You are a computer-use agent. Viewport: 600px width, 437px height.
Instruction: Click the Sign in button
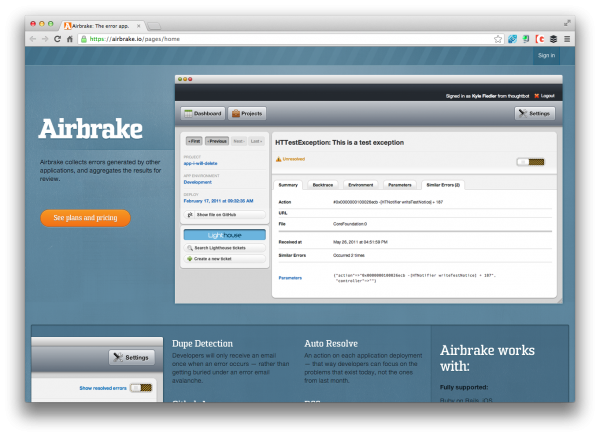tap(546, 55)
